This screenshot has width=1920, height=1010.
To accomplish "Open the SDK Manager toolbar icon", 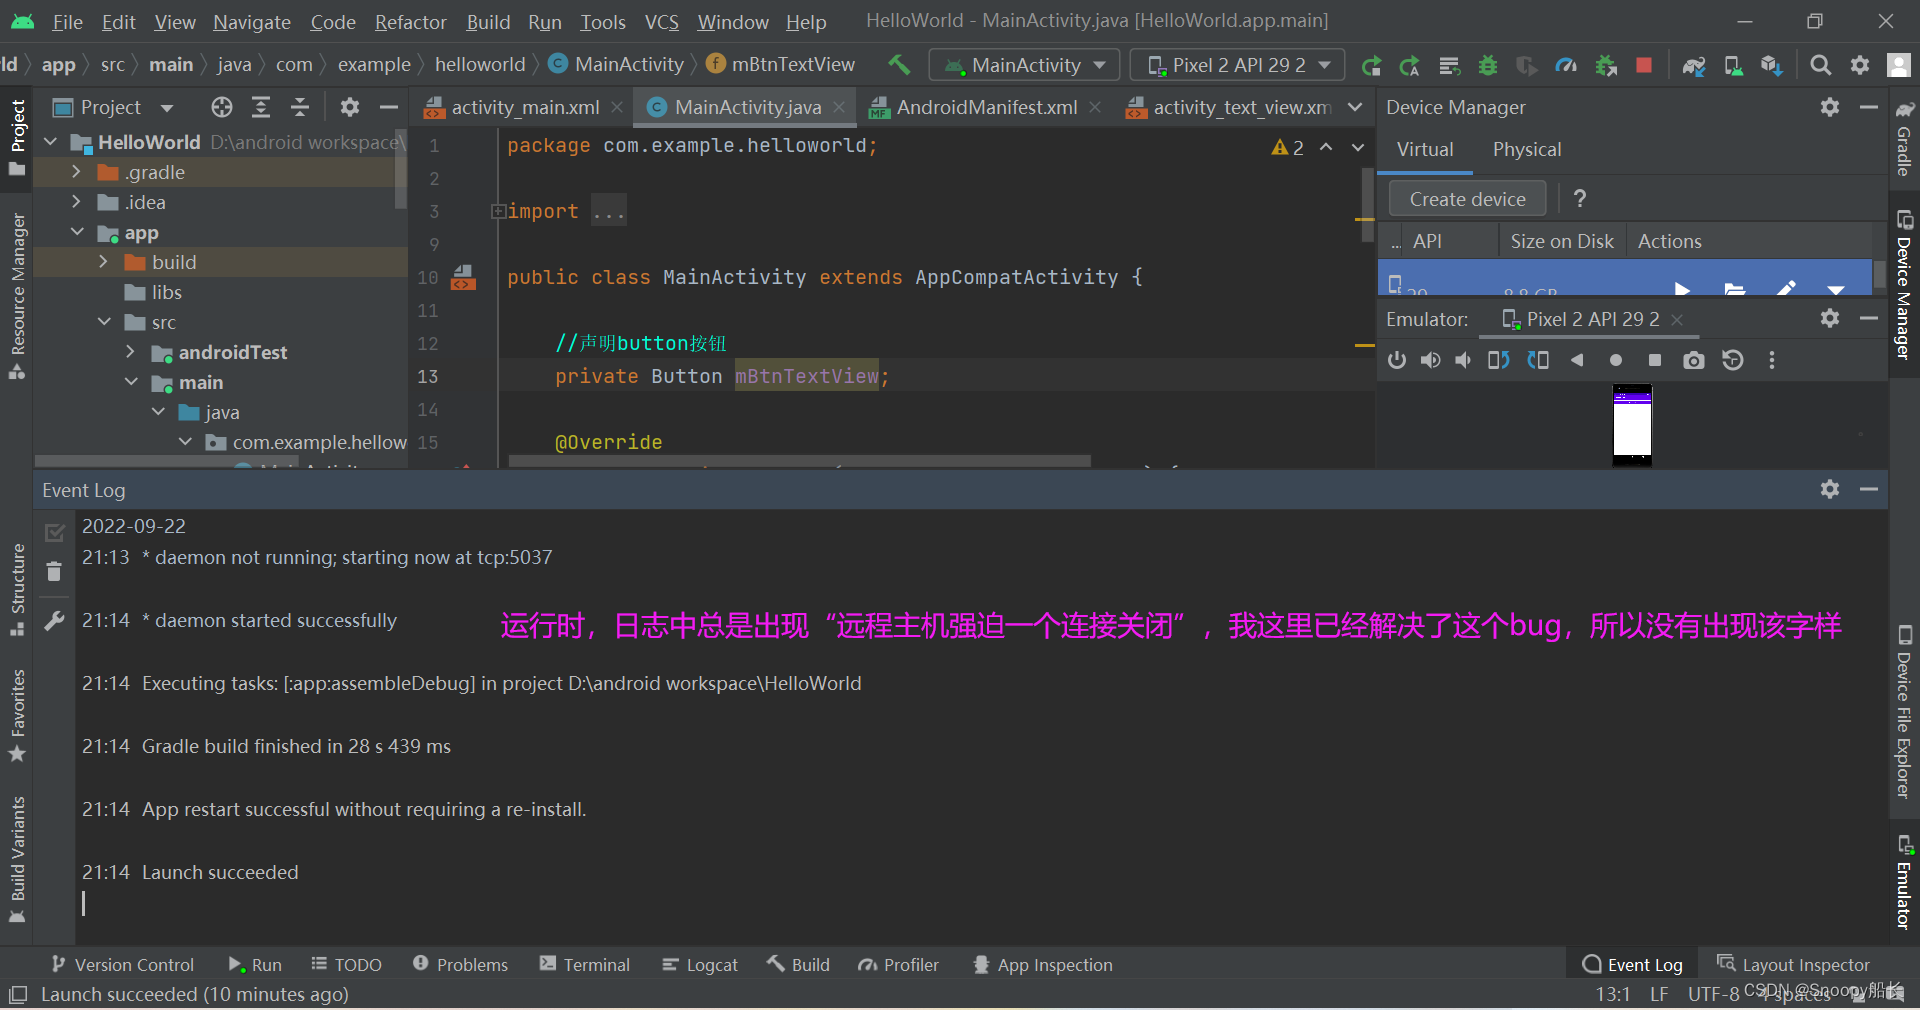I will [1772, 65].
